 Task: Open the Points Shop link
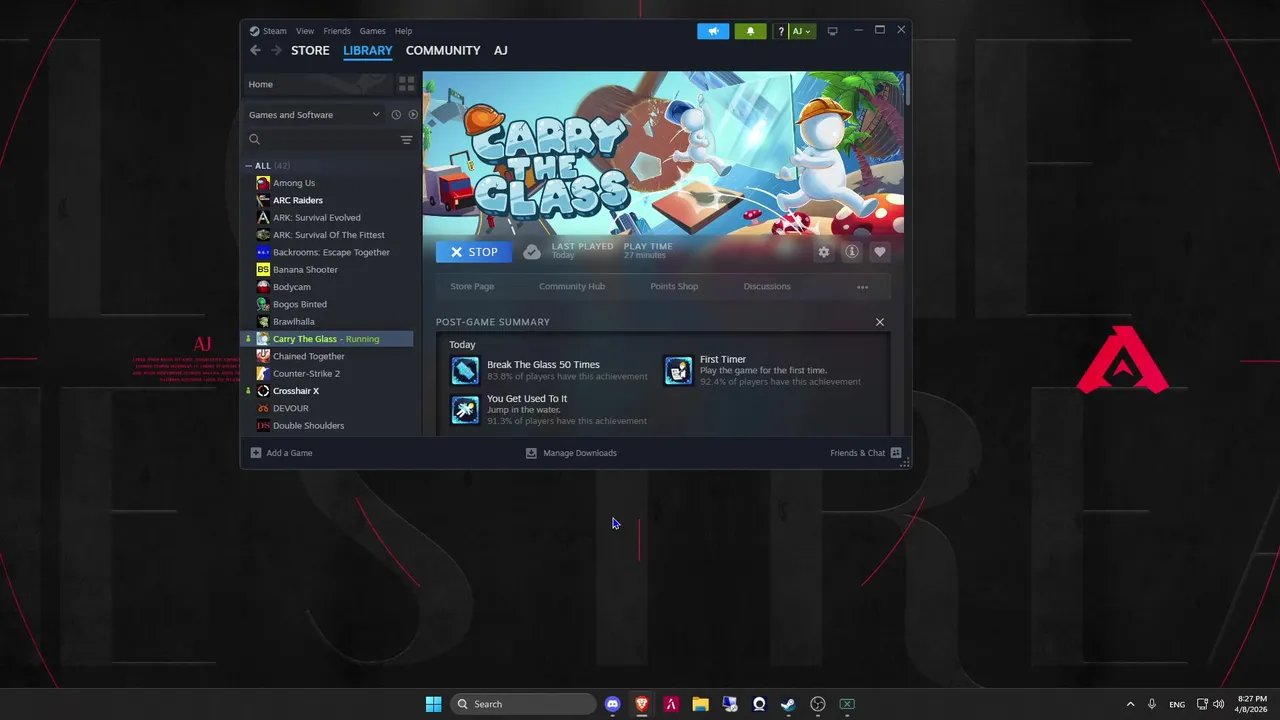(674, 286)
